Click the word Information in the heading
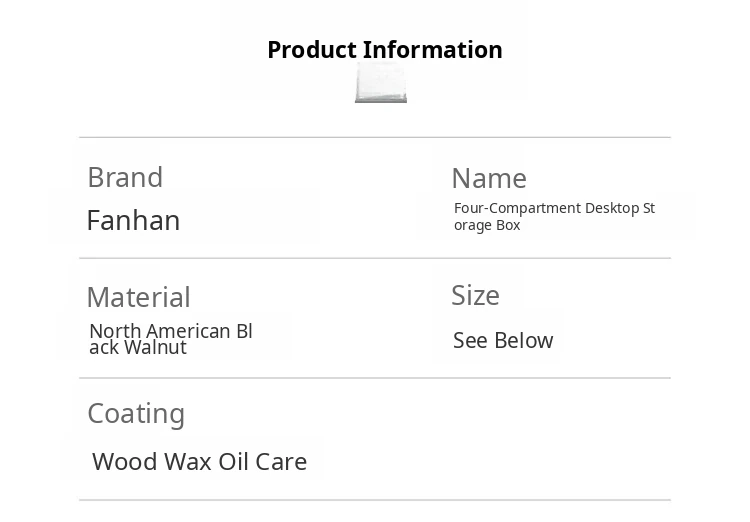The image size is (750, 522). 432,50
